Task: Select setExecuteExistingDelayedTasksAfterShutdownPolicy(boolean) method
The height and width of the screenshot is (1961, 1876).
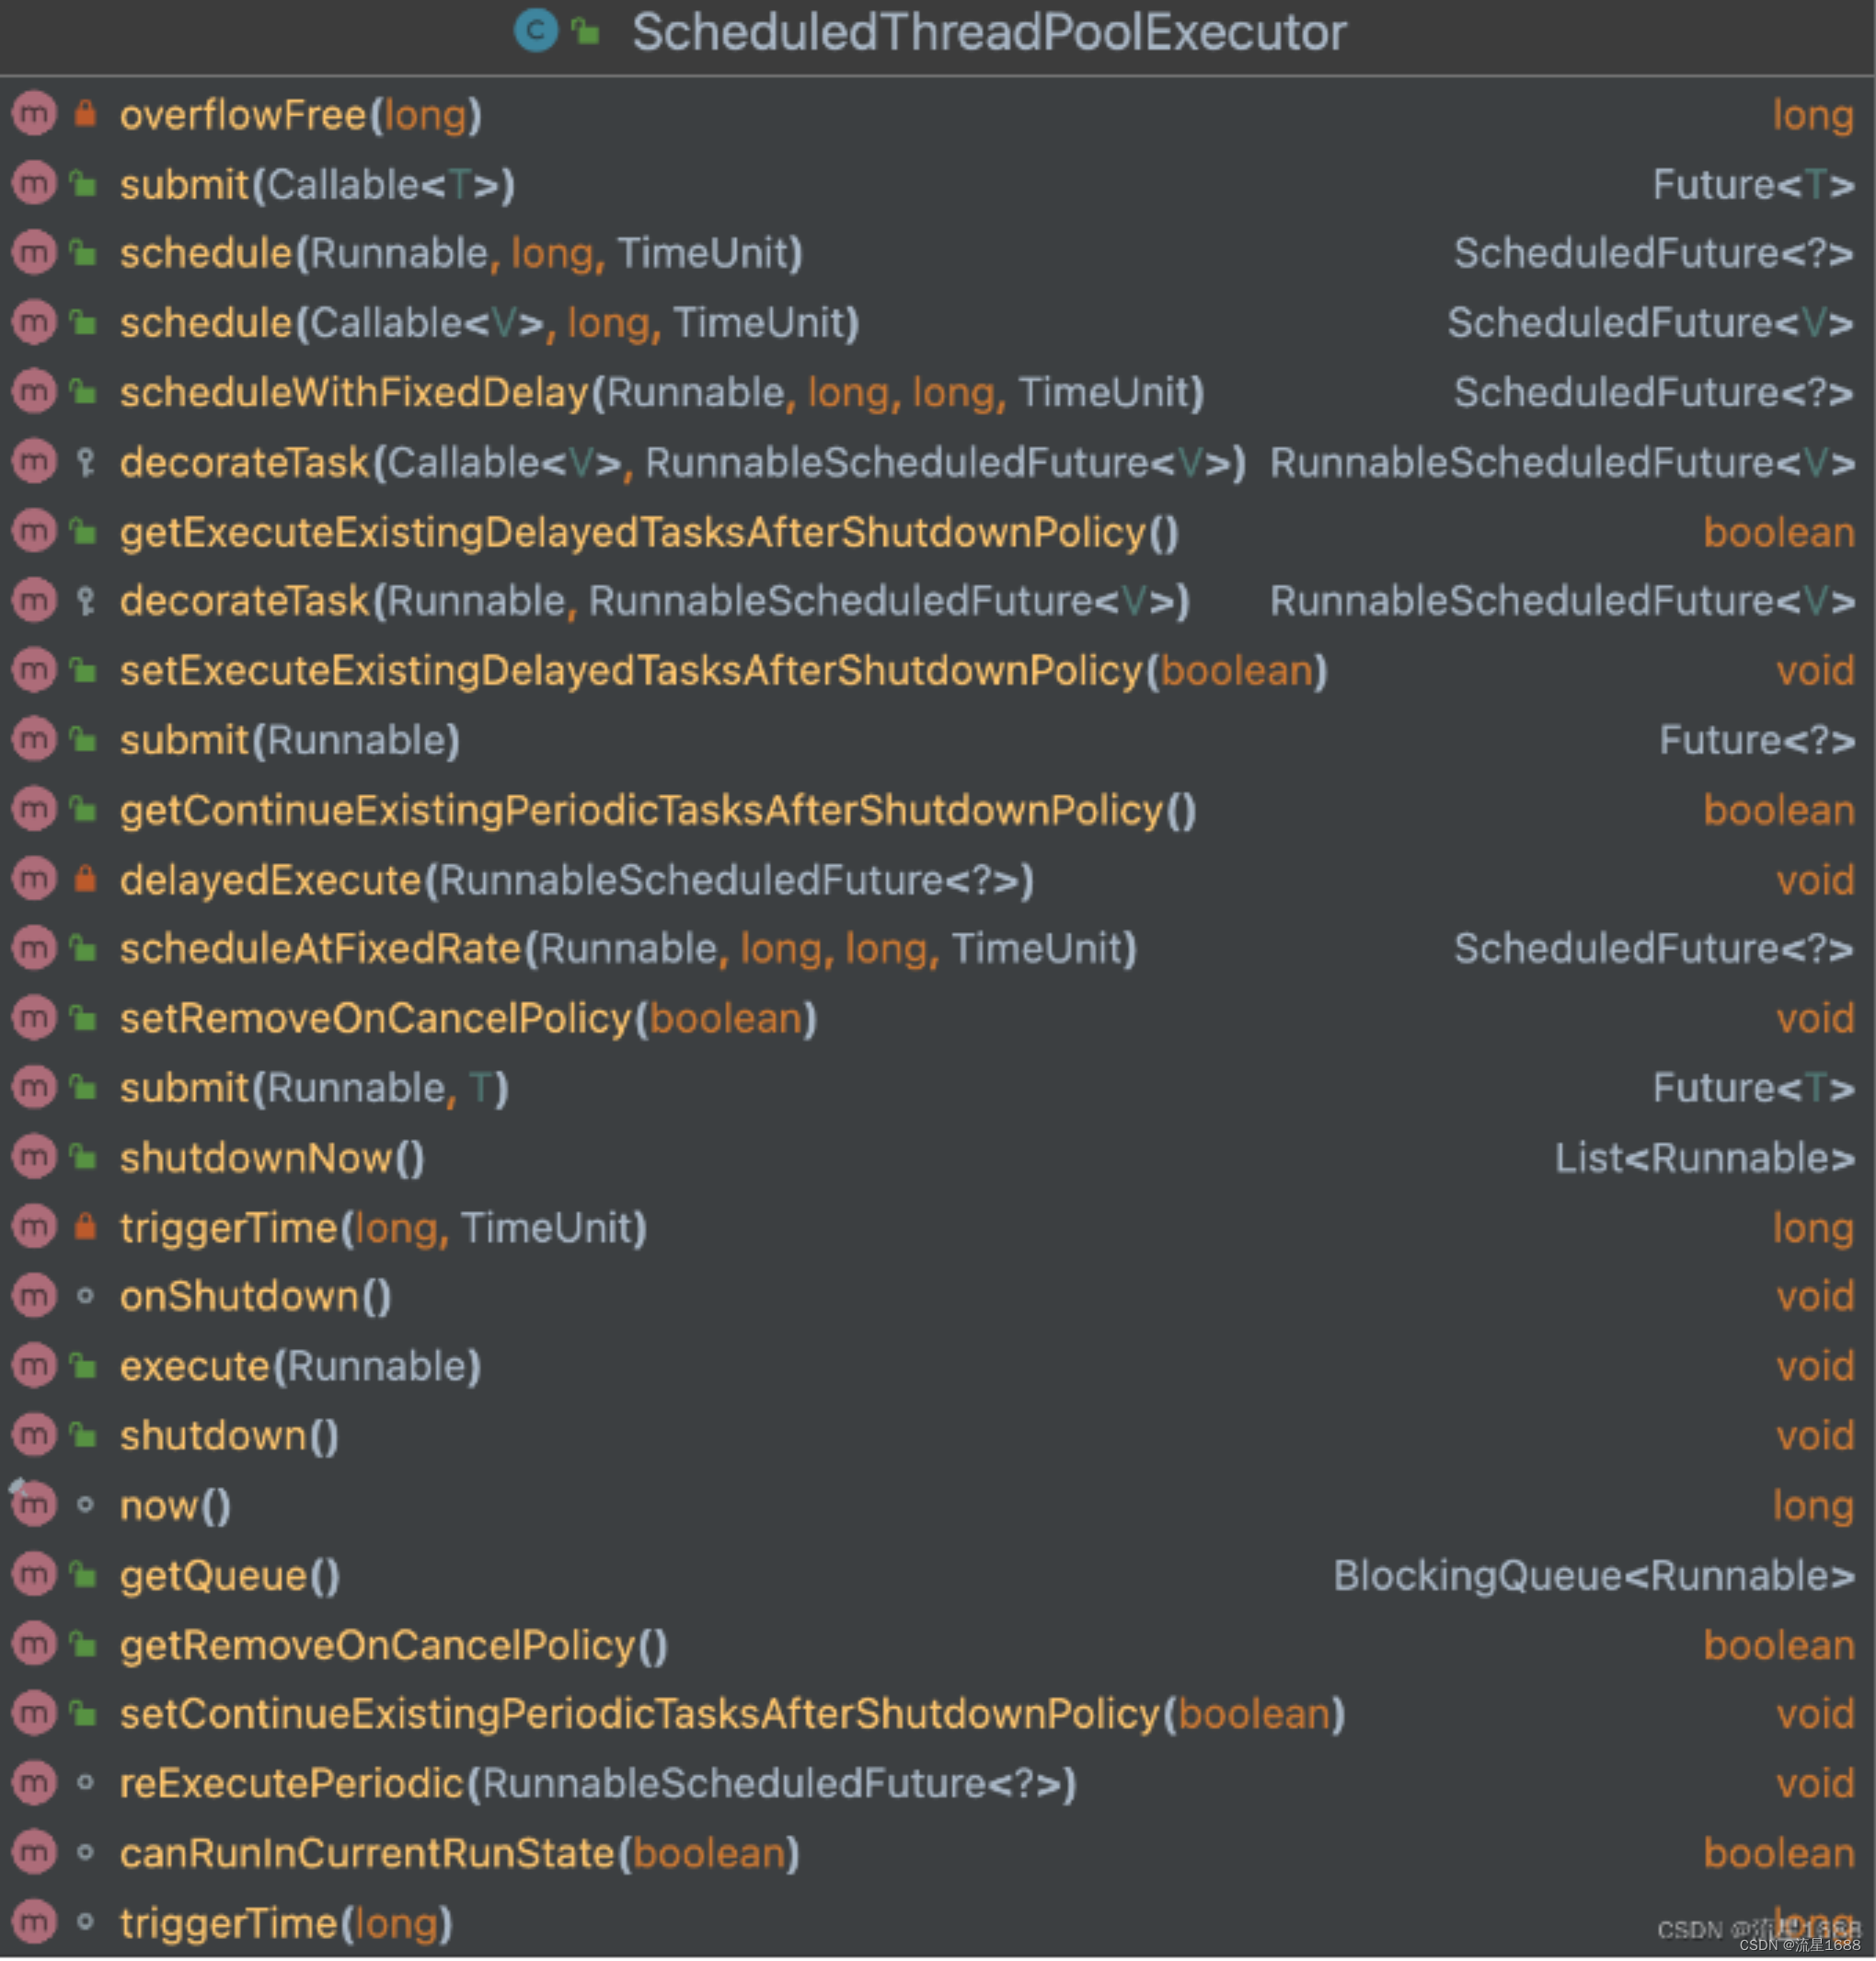Action: click(724, 671)
